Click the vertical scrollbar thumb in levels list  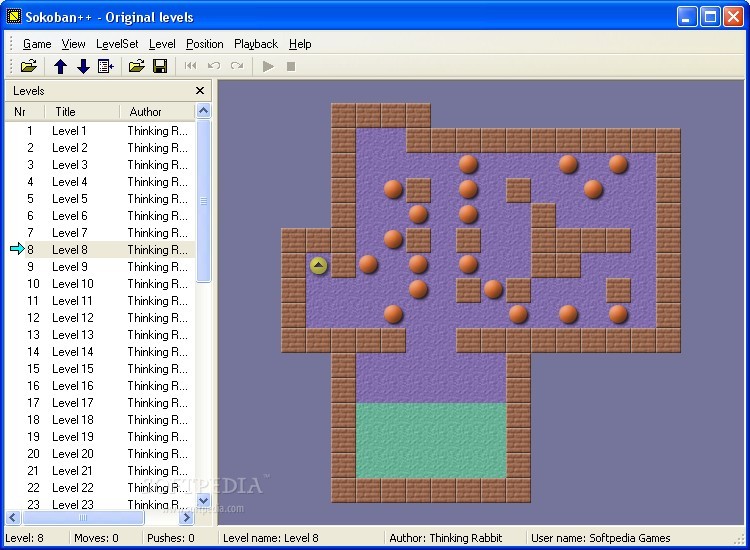click(203, 201)
